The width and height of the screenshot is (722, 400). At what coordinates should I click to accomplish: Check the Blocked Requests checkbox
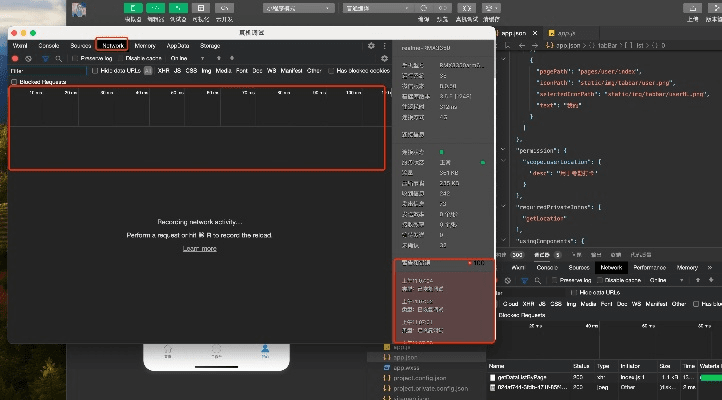pos(13,82)
